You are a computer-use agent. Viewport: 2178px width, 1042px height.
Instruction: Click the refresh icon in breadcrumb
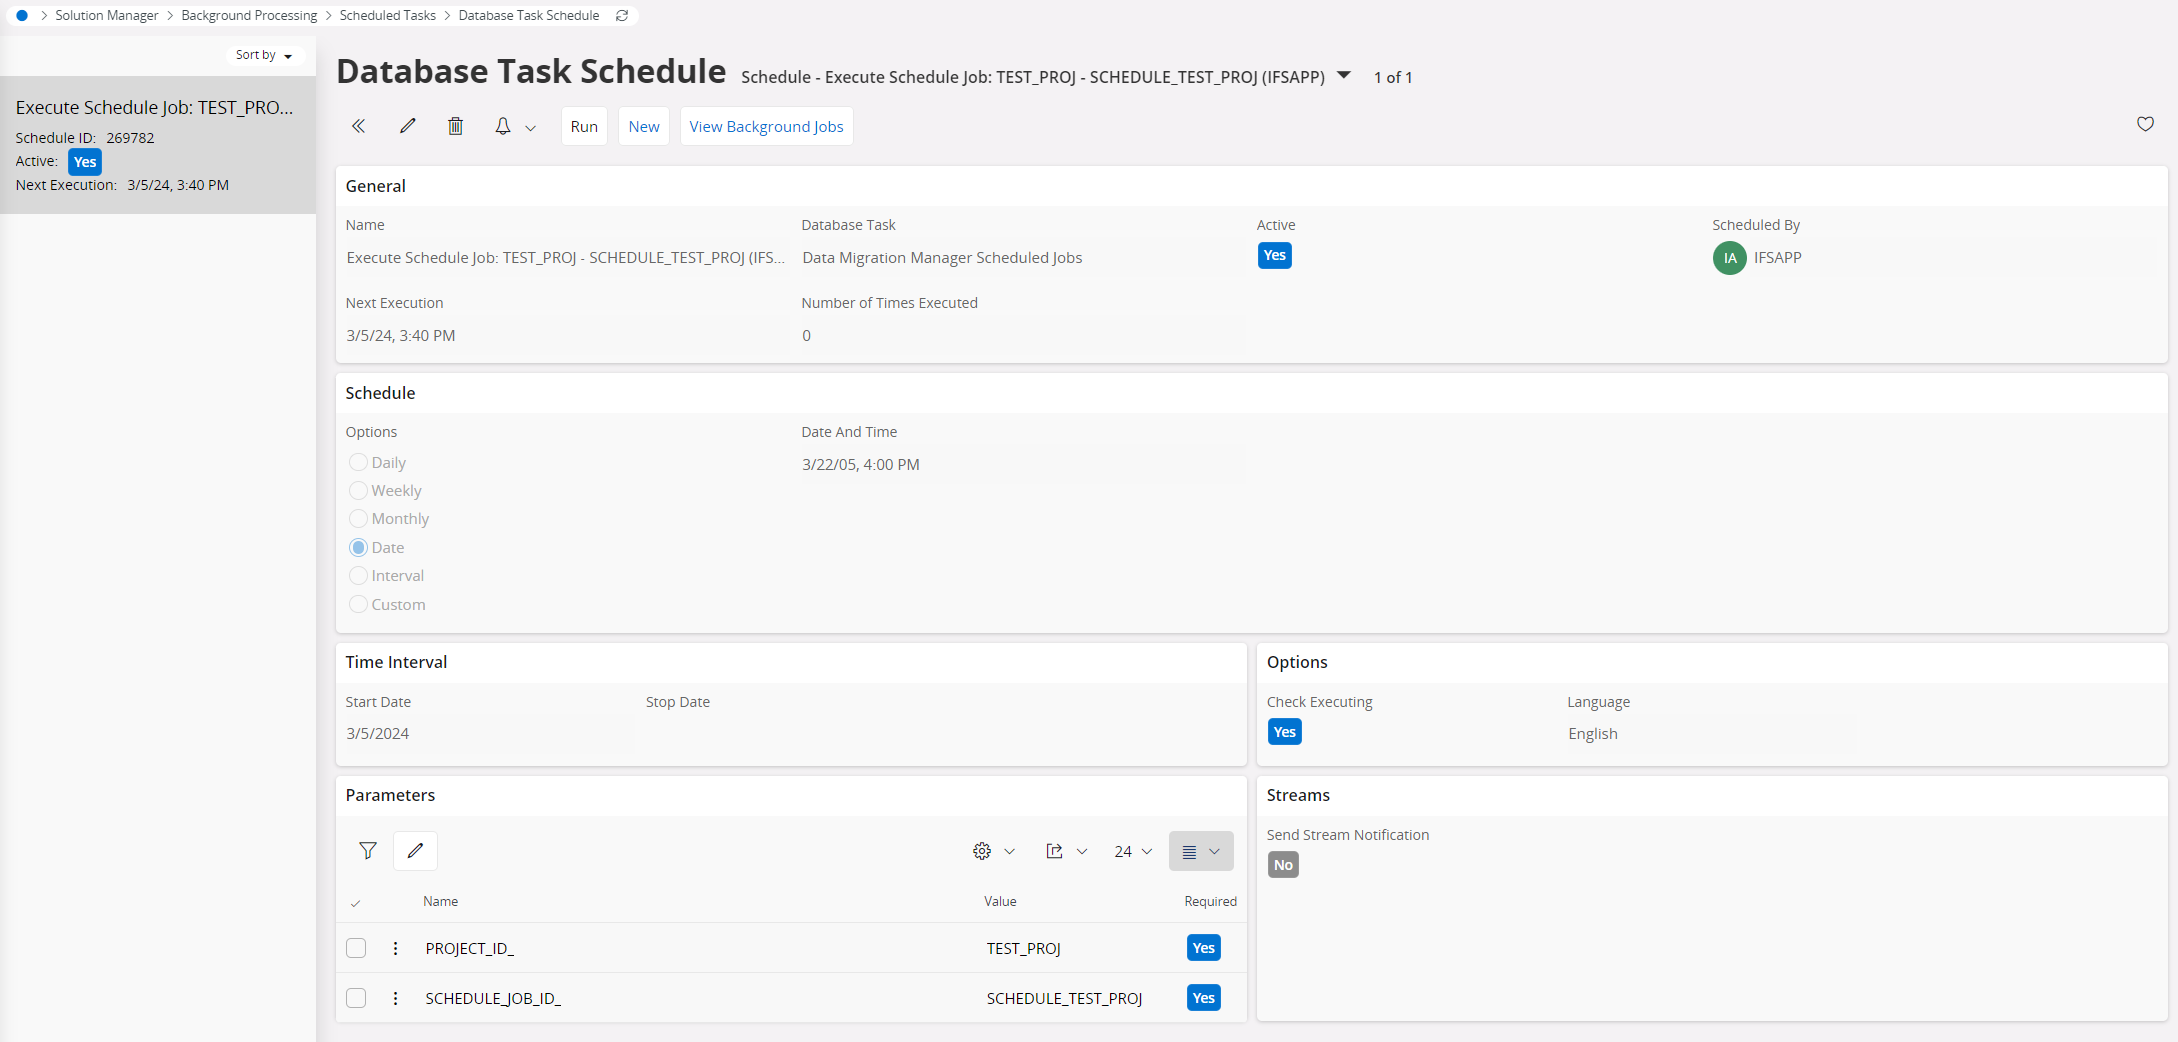pos(622,16)
